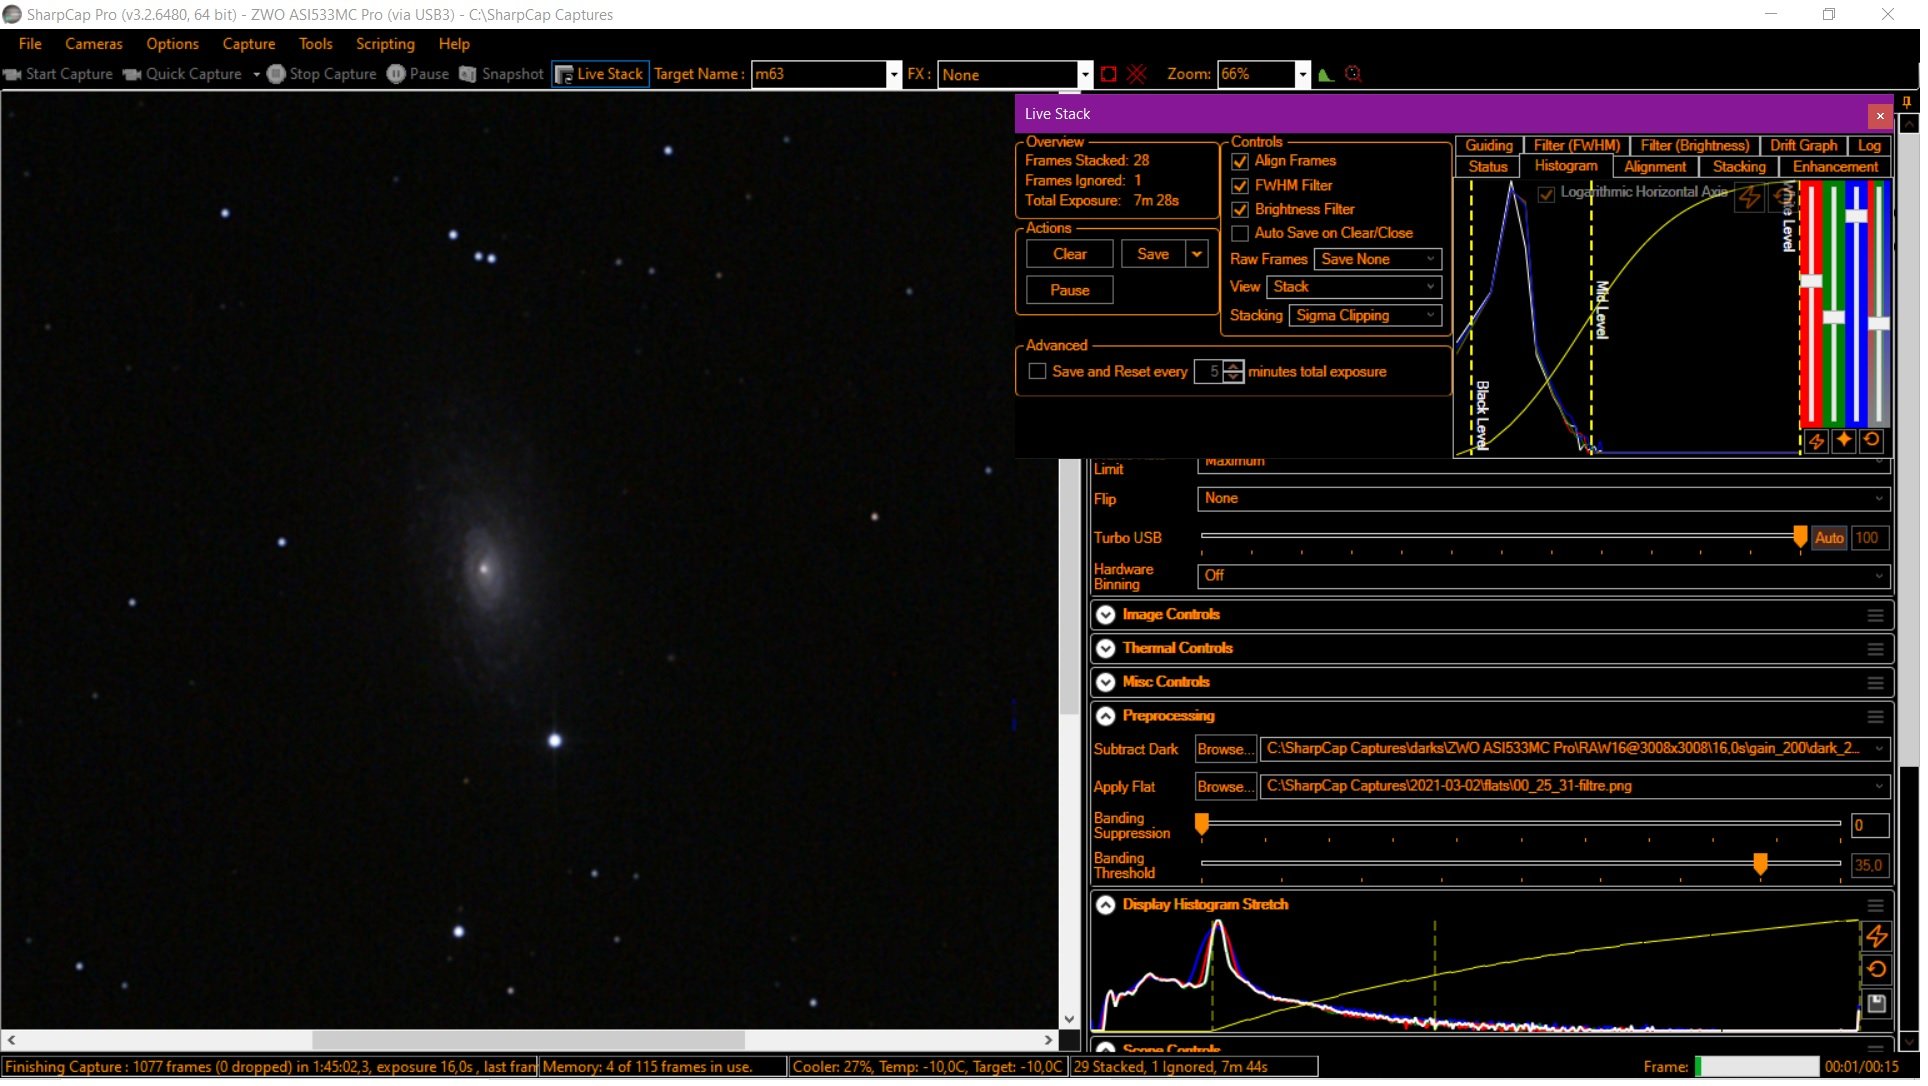The image size is (1928, 1086).
Task: Click the Stop Capture toolbar button
Action: (x=323, y=74)
